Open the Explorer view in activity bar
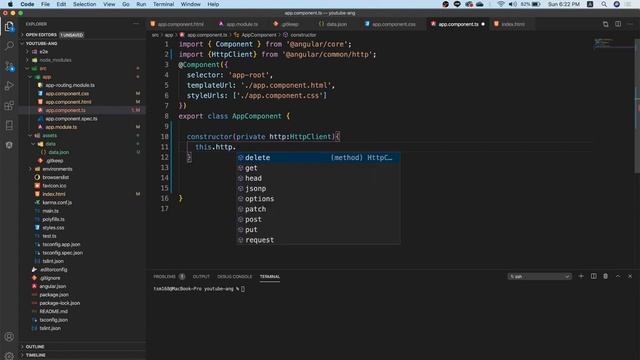Image resolution: width=640 pixels, height=360 pixels. 9,27
